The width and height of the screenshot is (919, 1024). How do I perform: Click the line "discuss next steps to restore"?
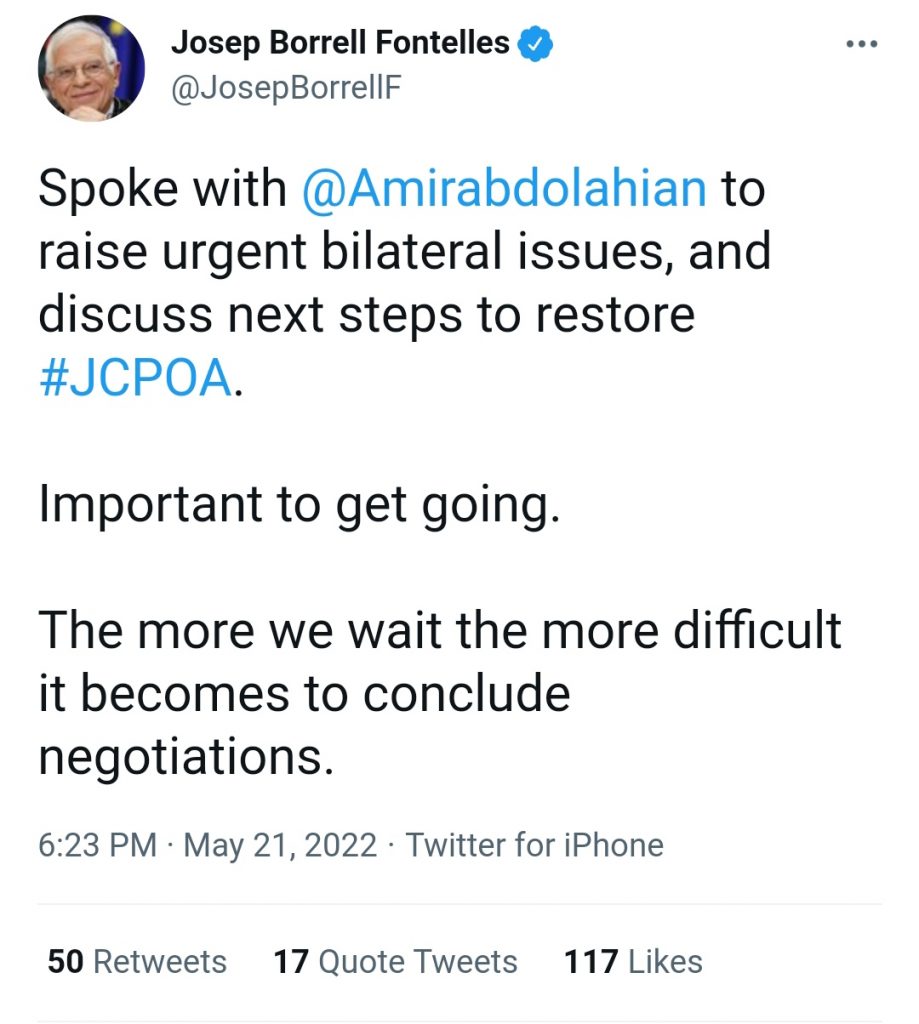[x=366, y=316]
